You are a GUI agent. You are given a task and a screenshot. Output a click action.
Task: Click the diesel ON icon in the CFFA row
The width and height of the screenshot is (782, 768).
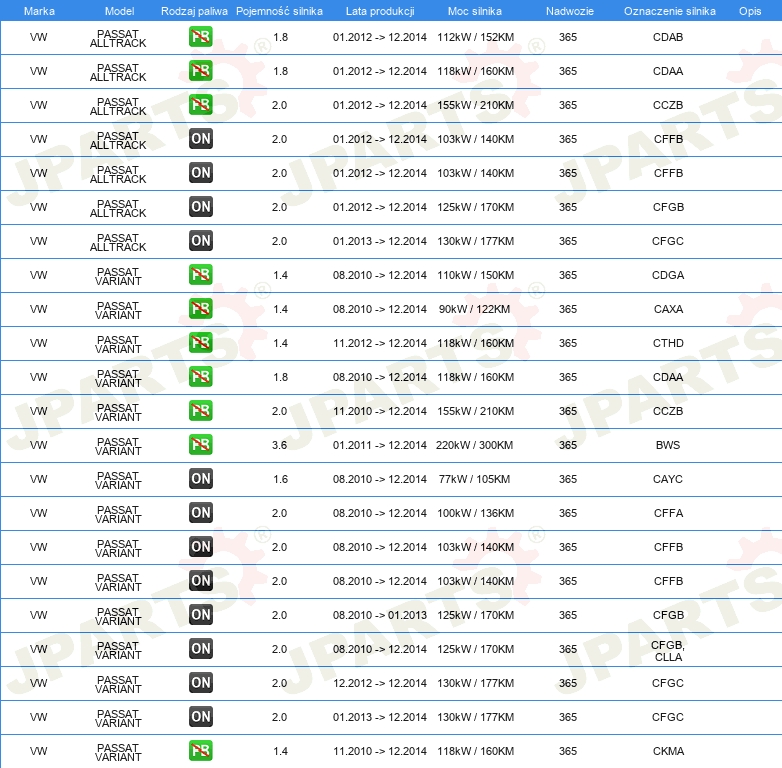(x=200, y=513)
